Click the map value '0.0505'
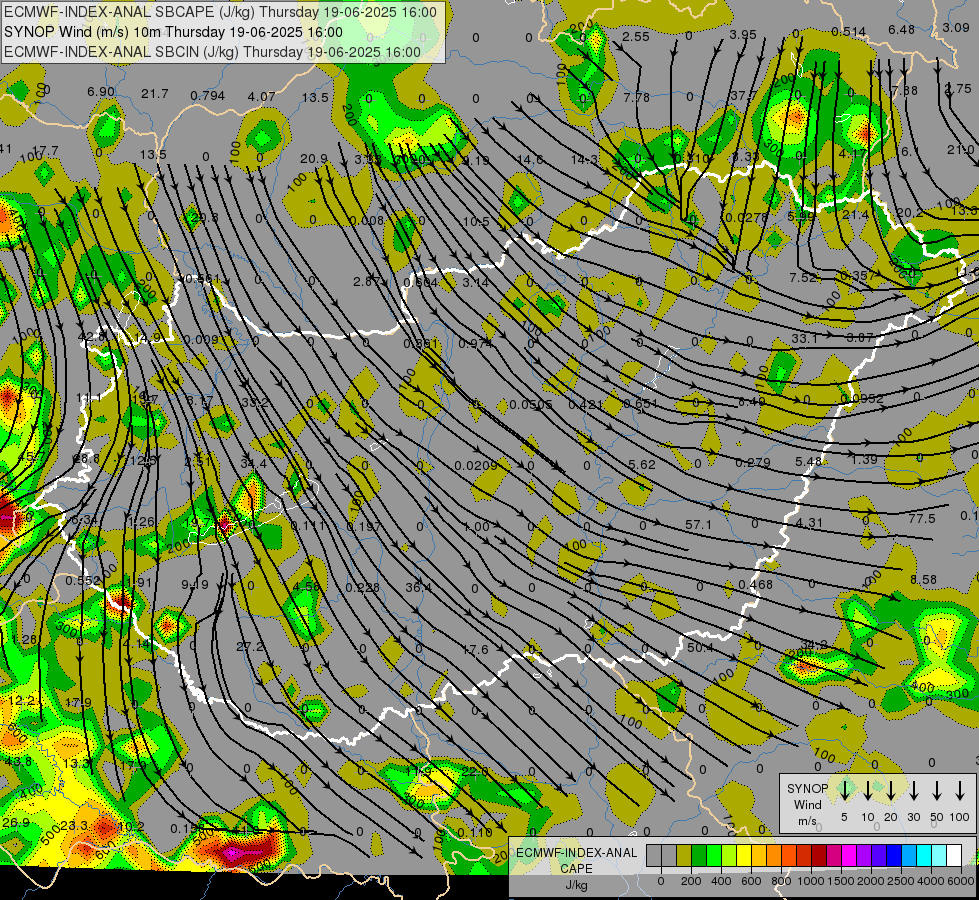The height and width of the screenshot is (900, 979). coord(531,405)
